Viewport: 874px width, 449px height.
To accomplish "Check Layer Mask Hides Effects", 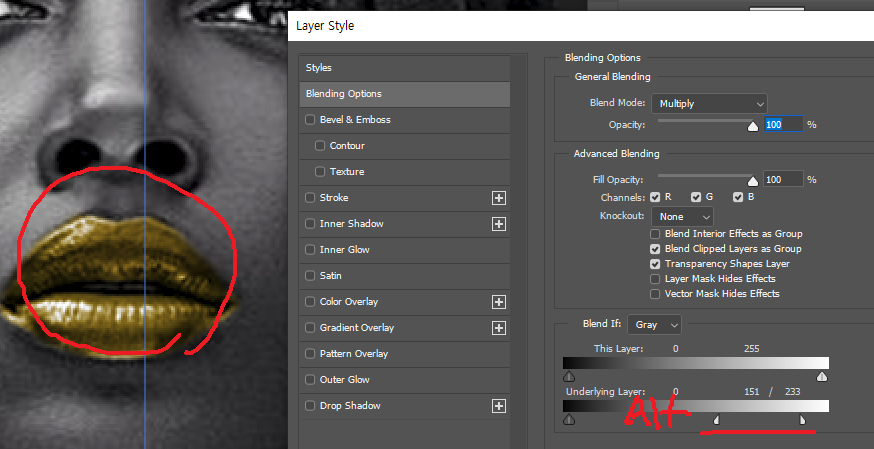I will [655, 279].
